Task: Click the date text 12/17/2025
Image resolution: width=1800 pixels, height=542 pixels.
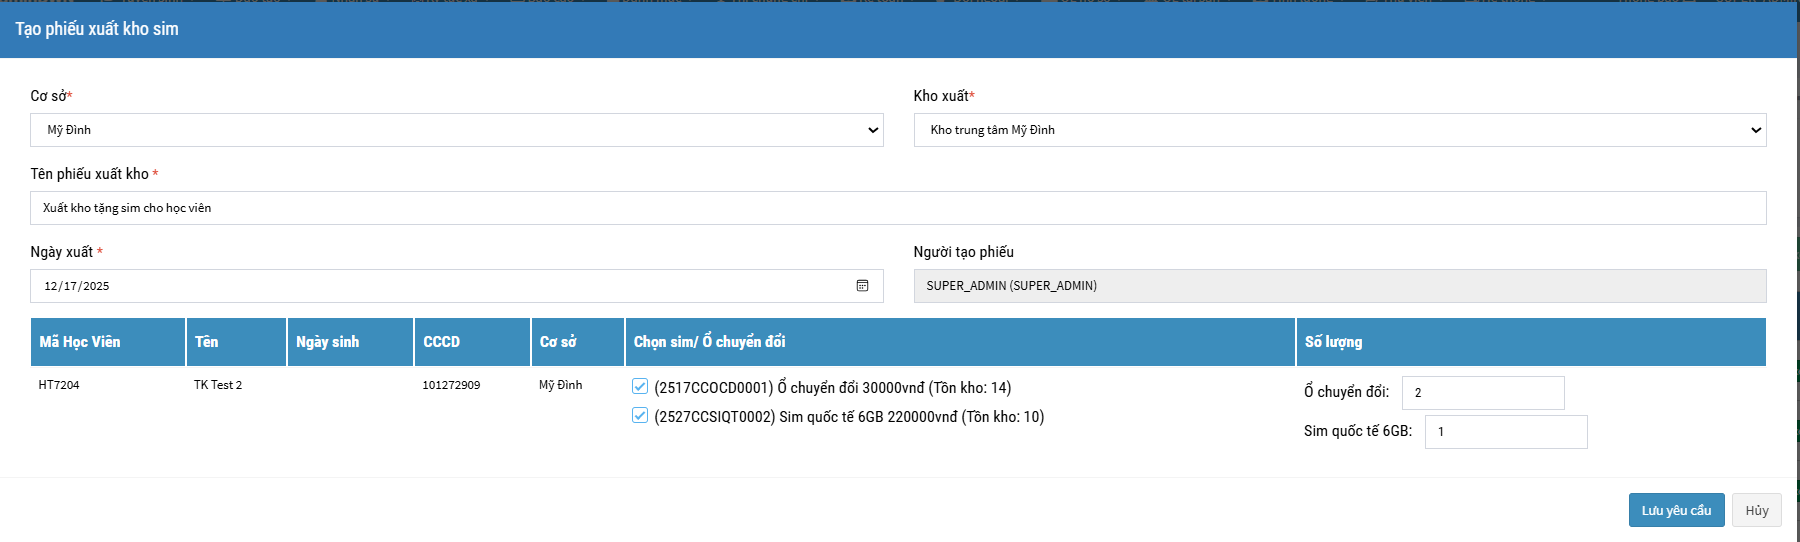Action: point(77,286)
